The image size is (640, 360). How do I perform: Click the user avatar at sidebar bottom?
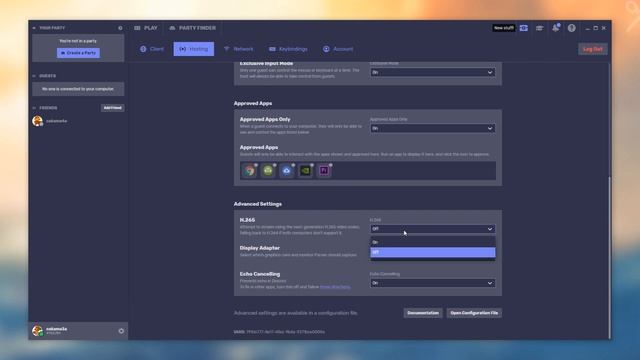pos(38,331)
